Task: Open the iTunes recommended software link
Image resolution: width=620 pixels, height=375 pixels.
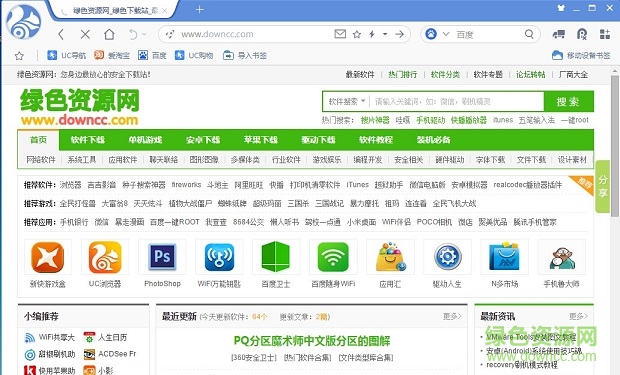Action: tap(357, 185)
